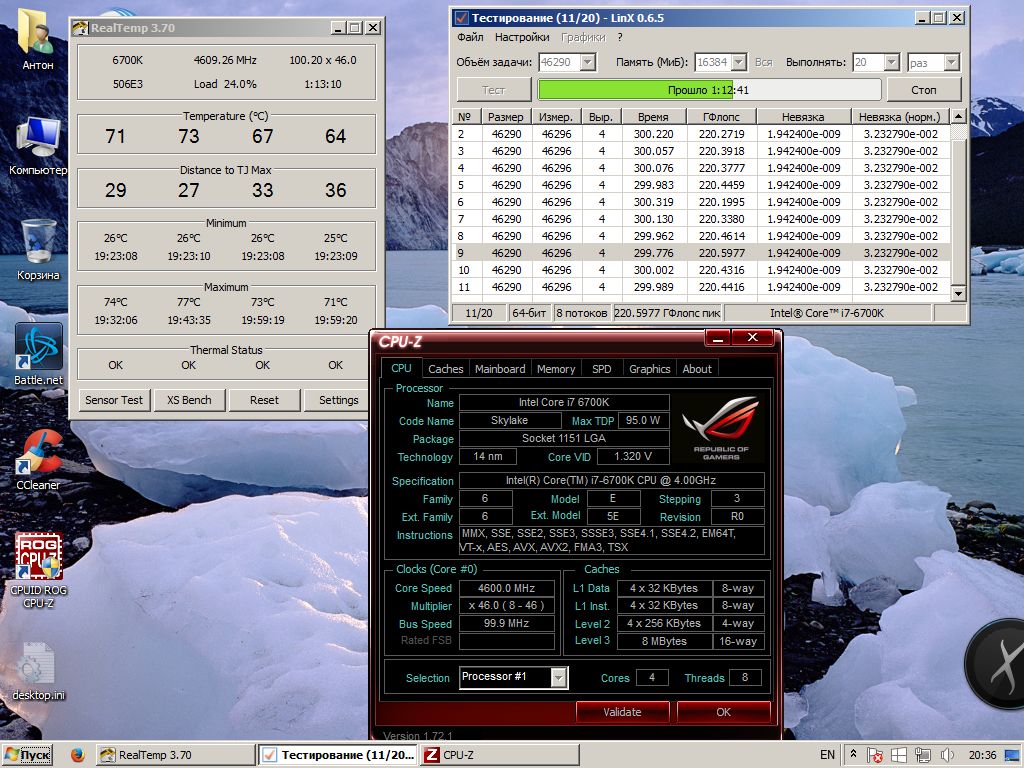
Task: Switch to the About tab in CPU-Z
Action: pyautogui.click(x=697, y=369)
